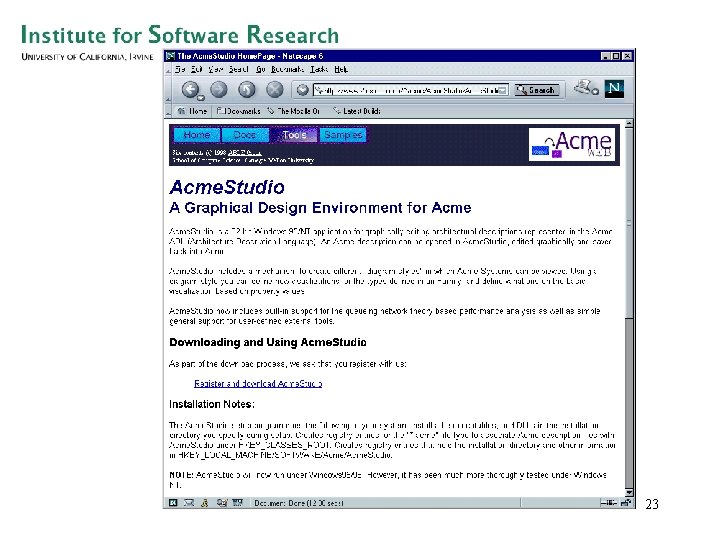This screenshot has height=540, width=720.
Task: Click the Back arrow navigation button
Action: point(190,90)
